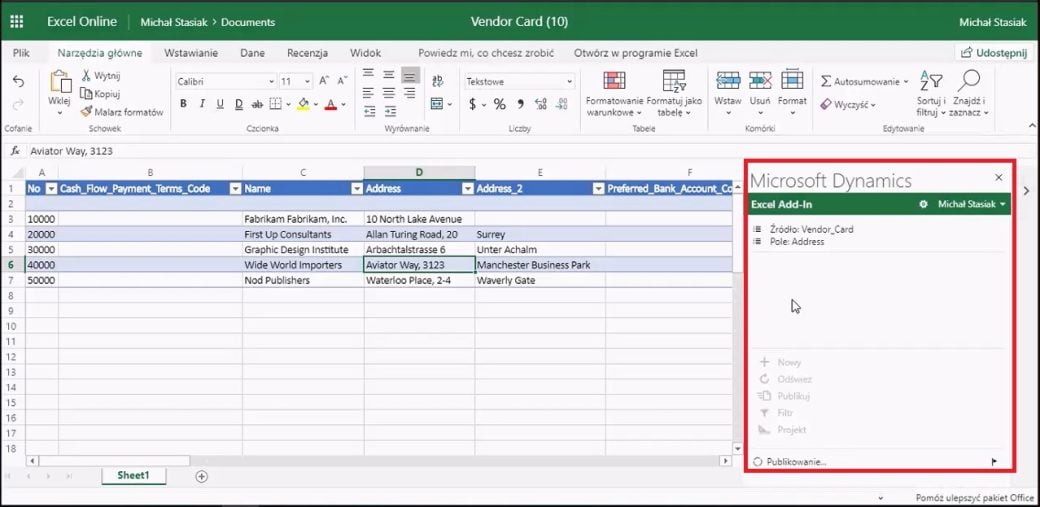Apply the yellow fill color
This screenshot has width=1040, height=507.
[303, 104]
